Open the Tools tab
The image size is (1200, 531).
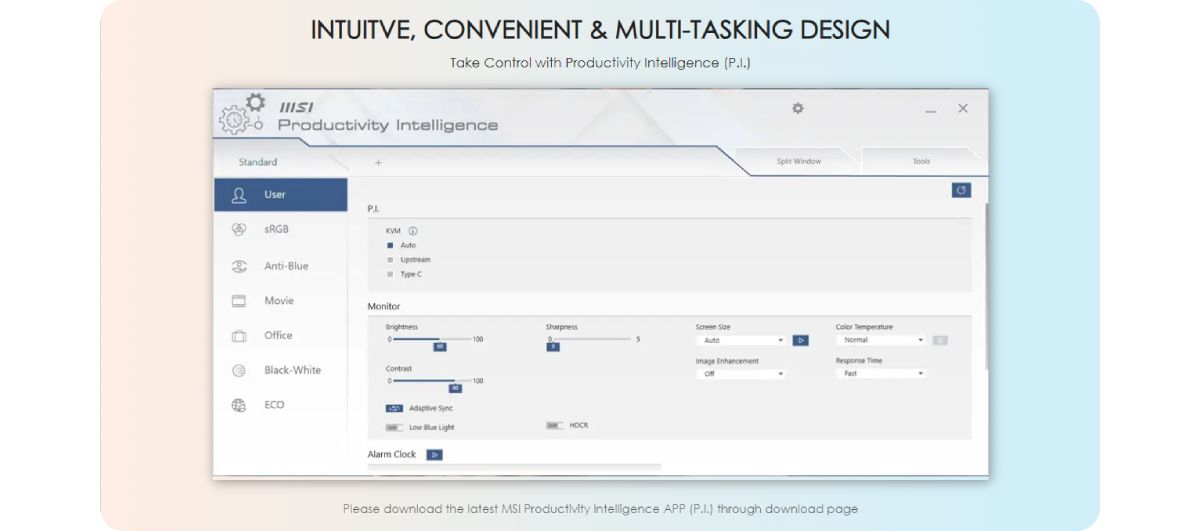pyautogui.click(x=921, y=161)
